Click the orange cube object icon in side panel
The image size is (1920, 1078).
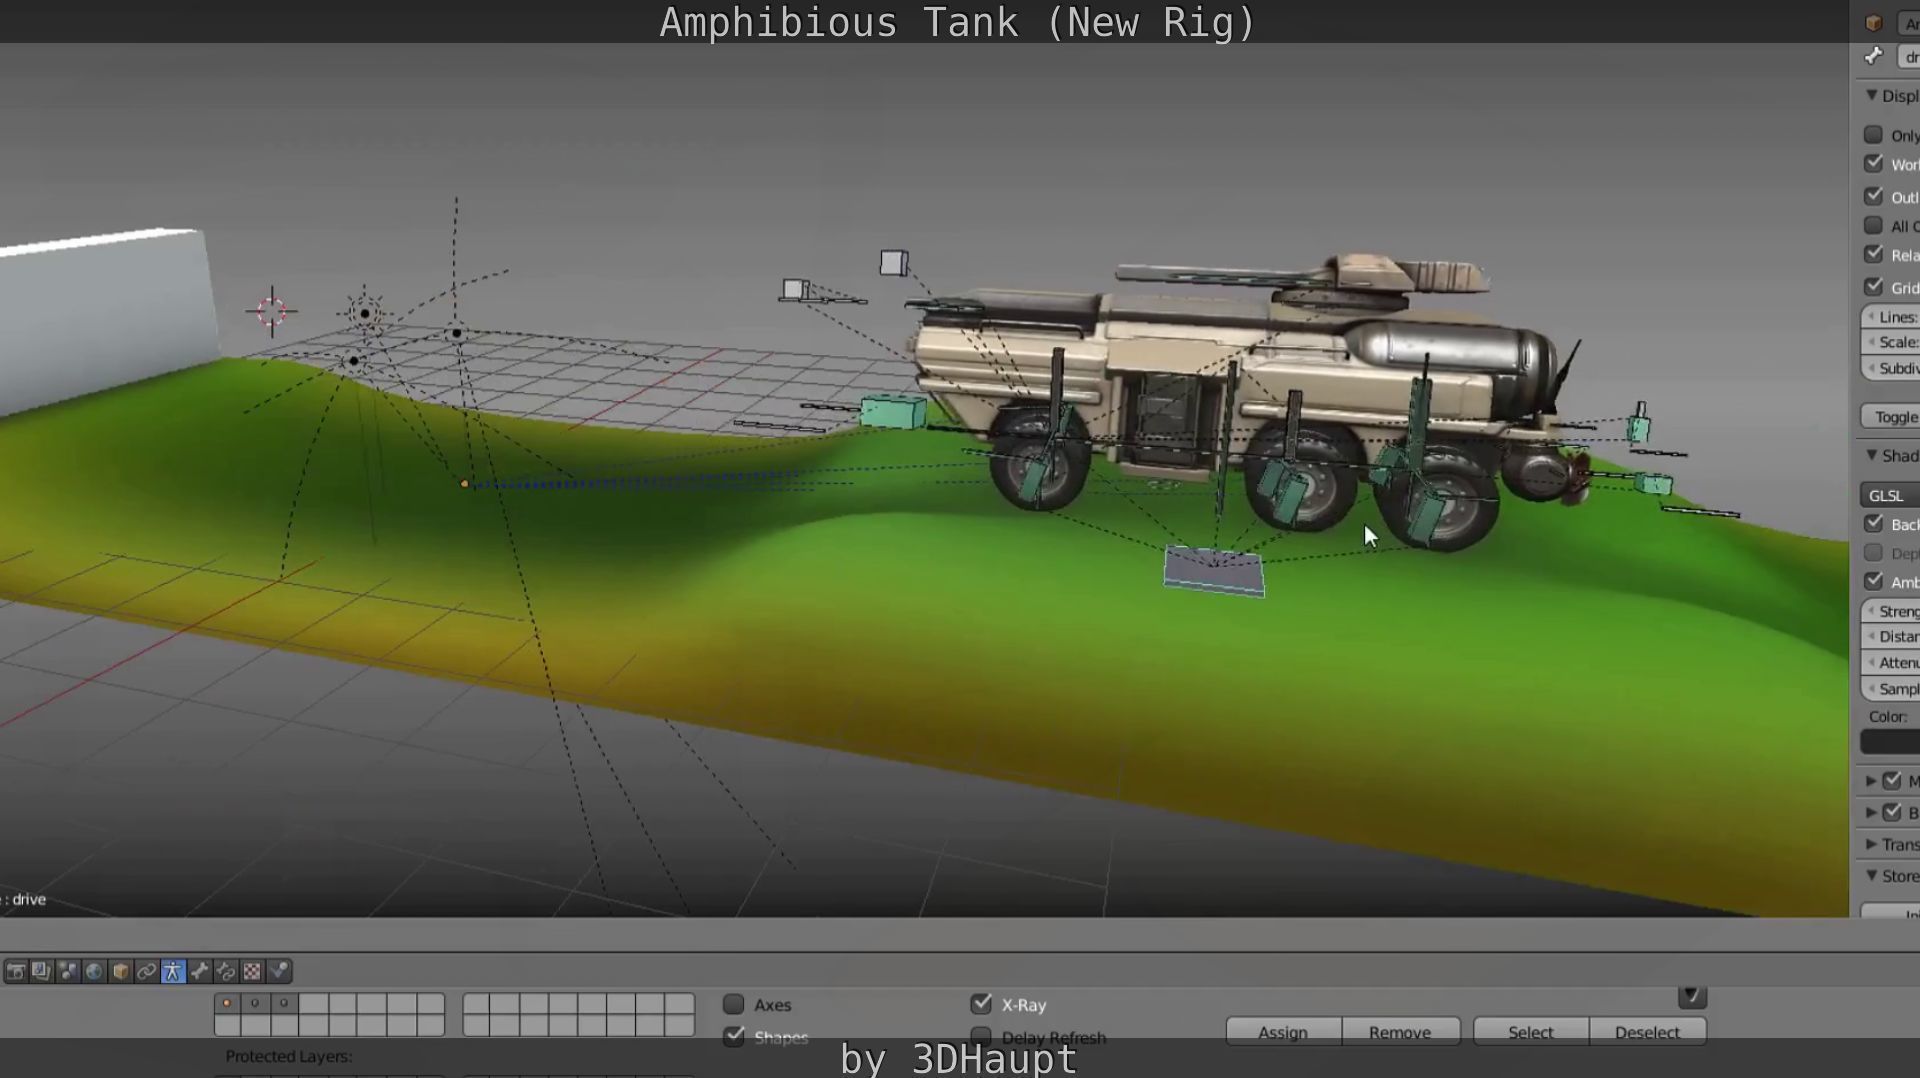[x=1874, y=22]
